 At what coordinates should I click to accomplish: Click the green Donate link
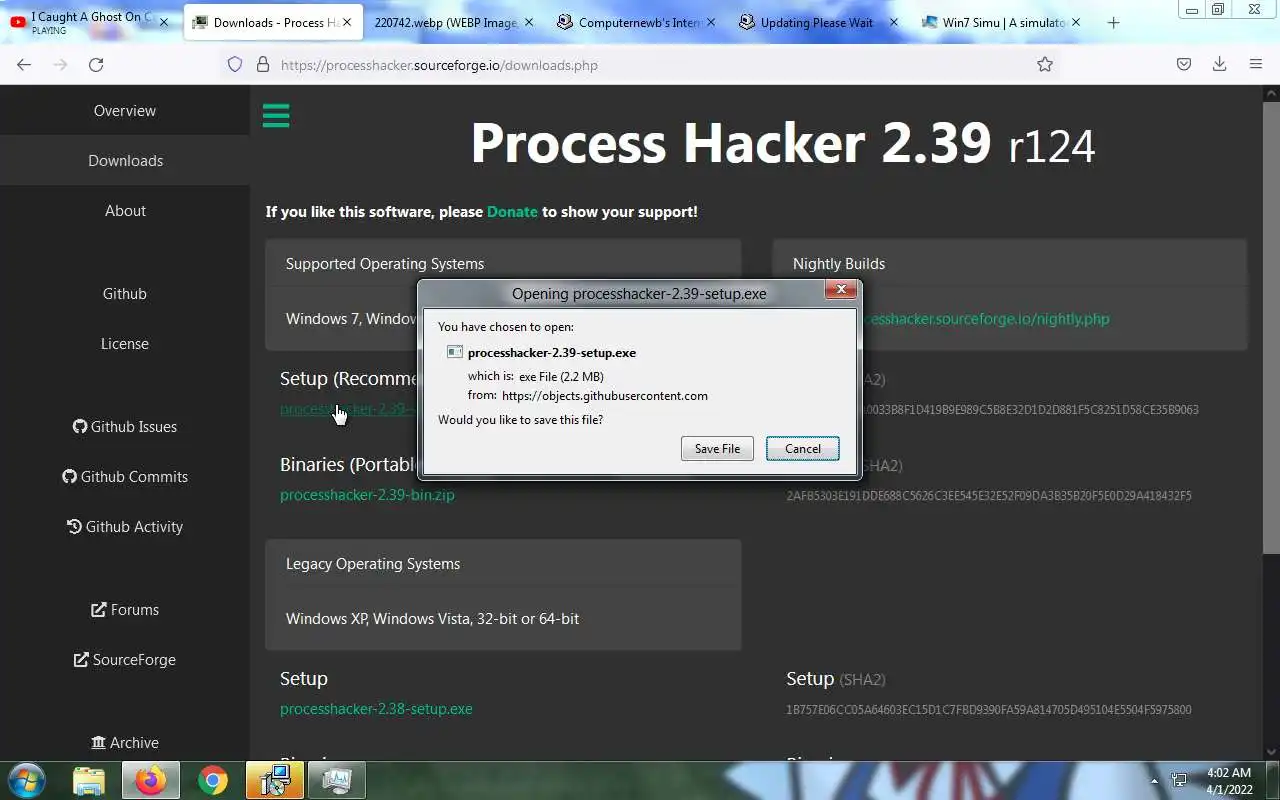(512, 212)
